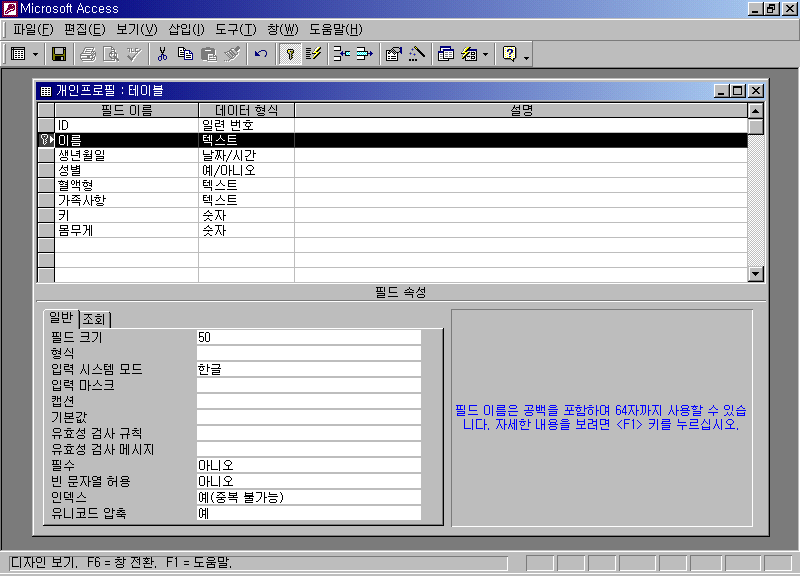
Task: Click the 일련 번호 data type cell
Action: [x=246, y=125]
